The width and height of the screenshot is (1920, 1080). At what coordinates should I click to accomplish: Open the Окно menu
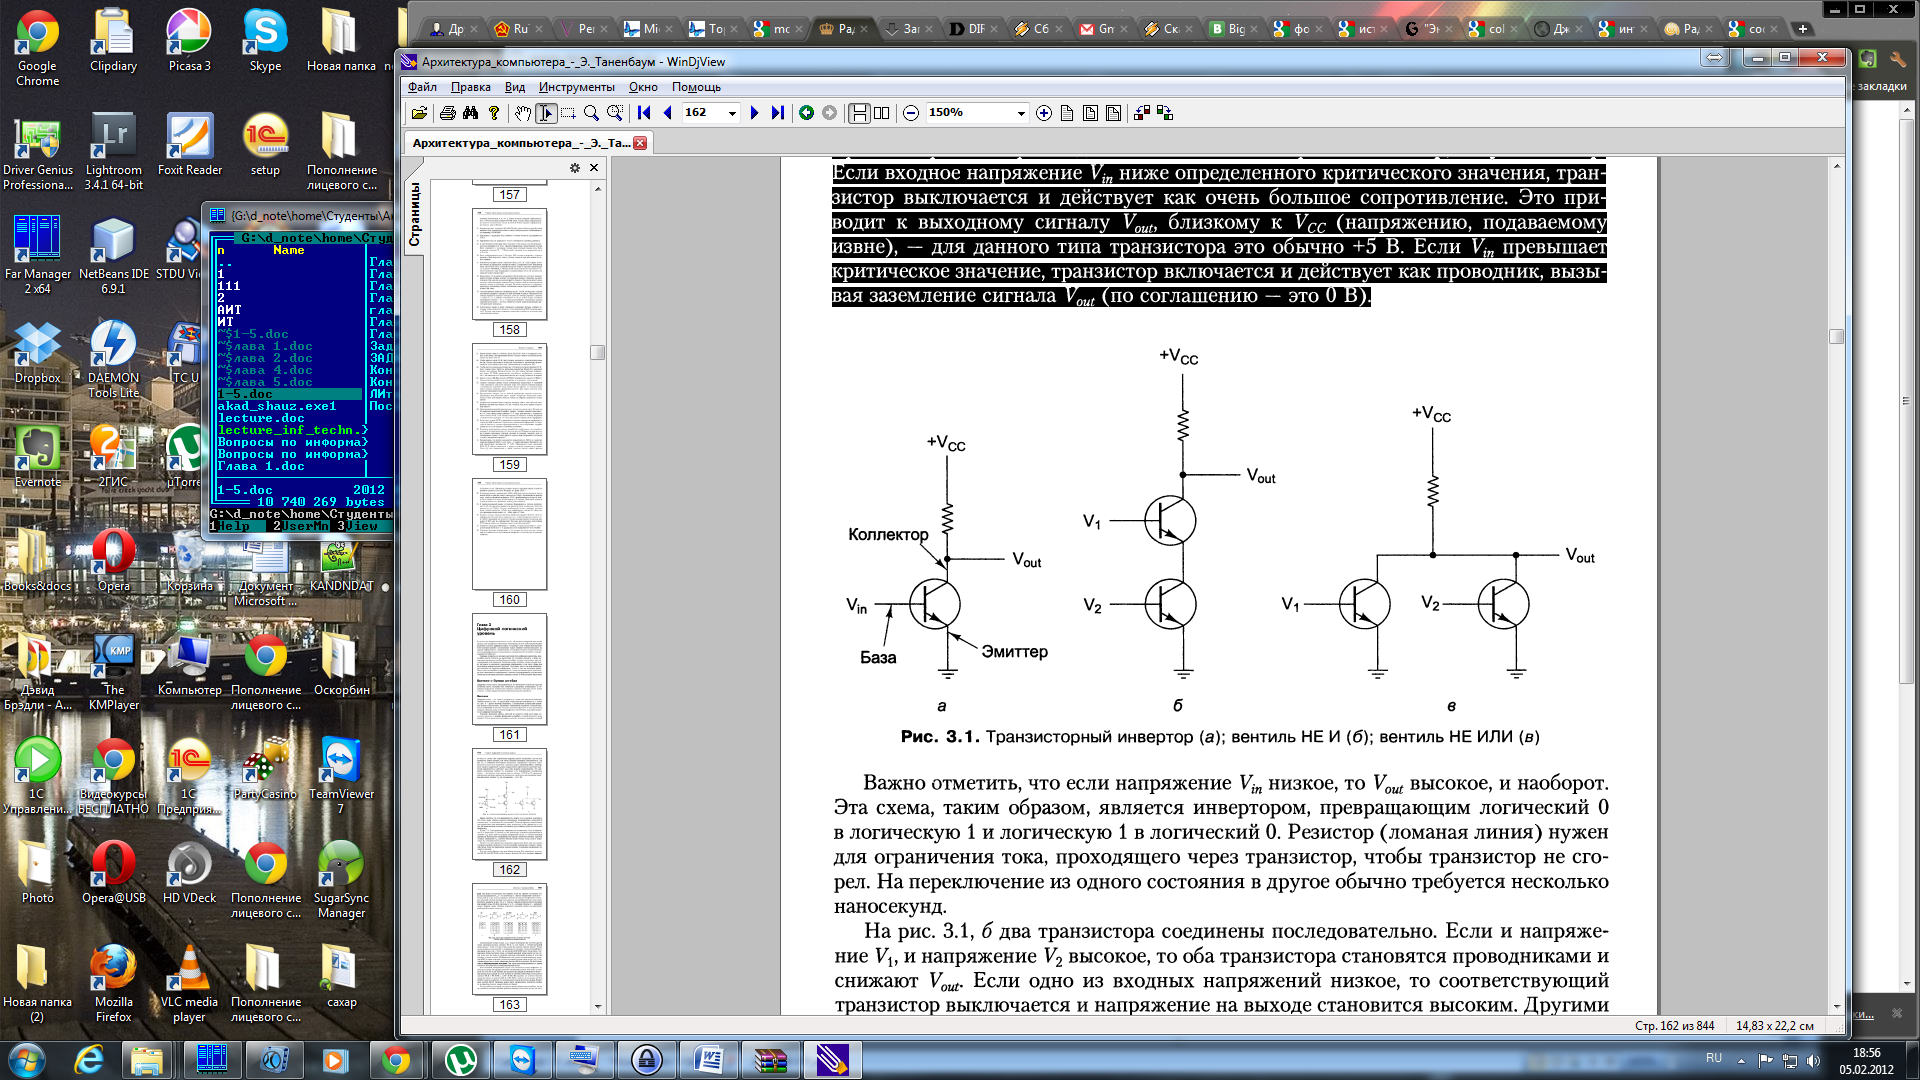(643, 87)
